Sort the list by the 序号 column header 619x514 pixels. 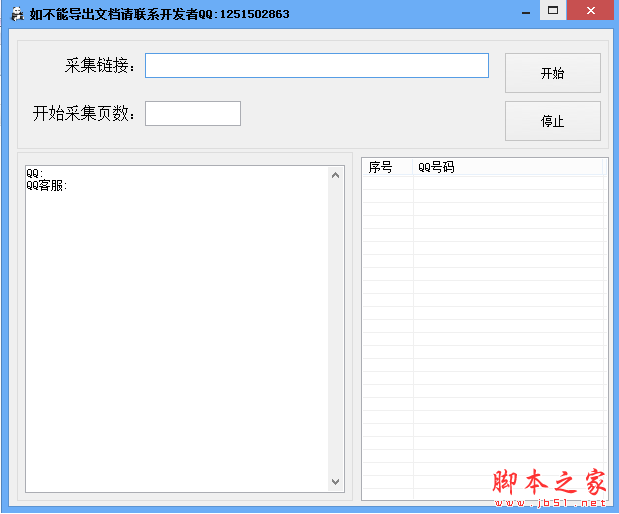coord(387,167)
